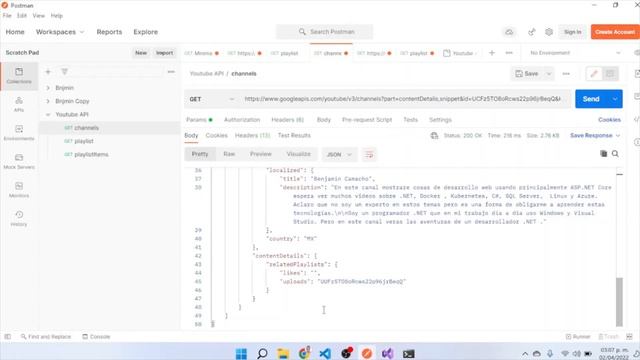Open the Collections sidebar panel
Viewport: 640px width, 360px height.
tap(19, 76)
